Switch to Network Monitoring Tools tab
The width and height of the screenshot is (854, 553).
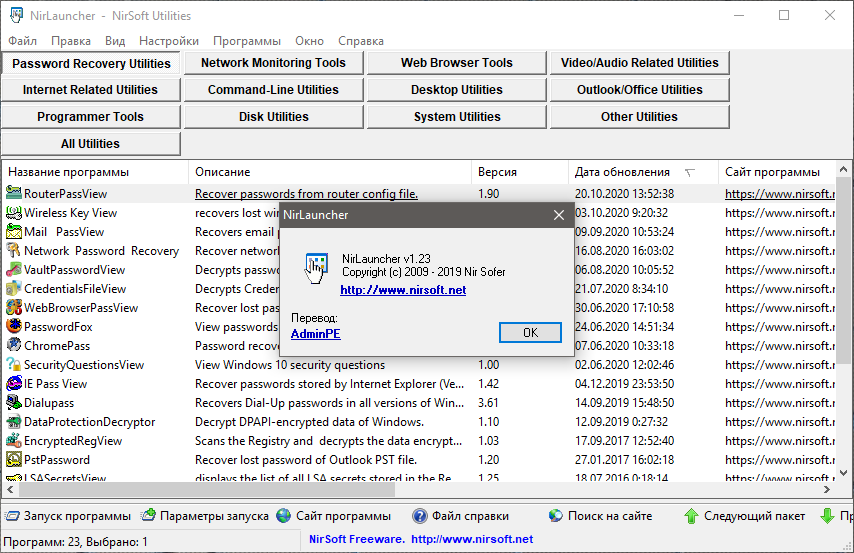pyautogui.click(x=273, y=63)
